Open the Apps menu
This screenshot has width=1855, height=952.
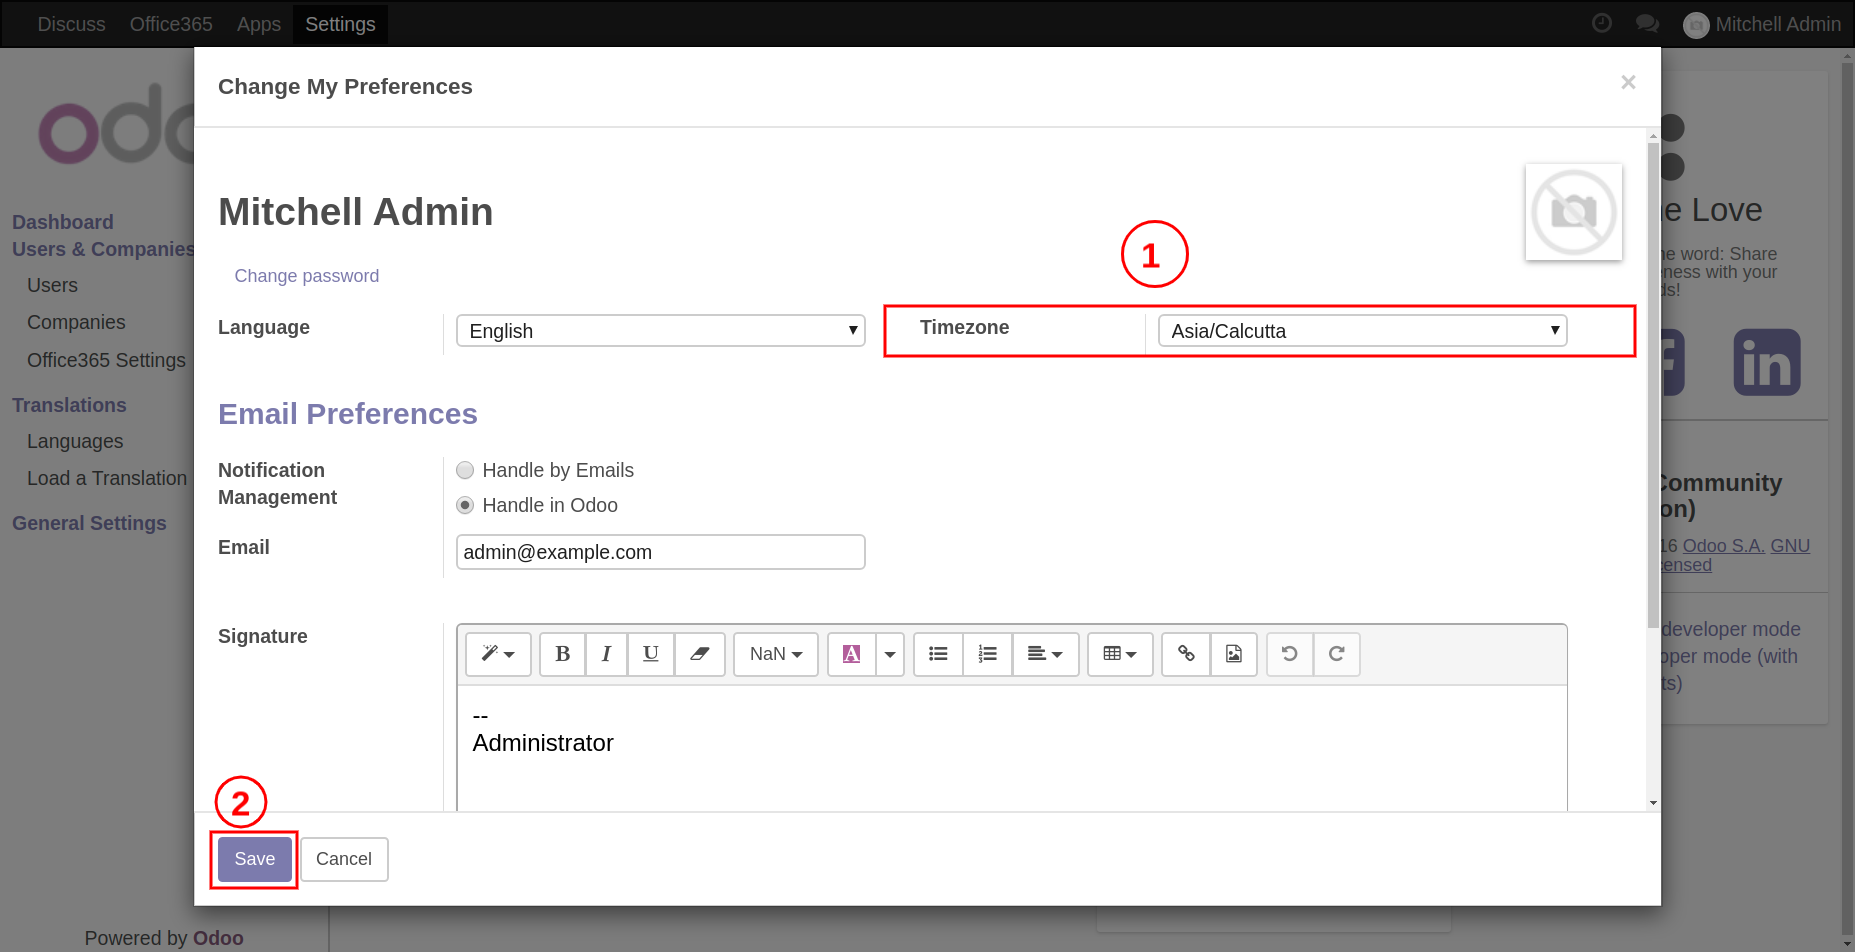pyautogui.click(x=259, y=24)
